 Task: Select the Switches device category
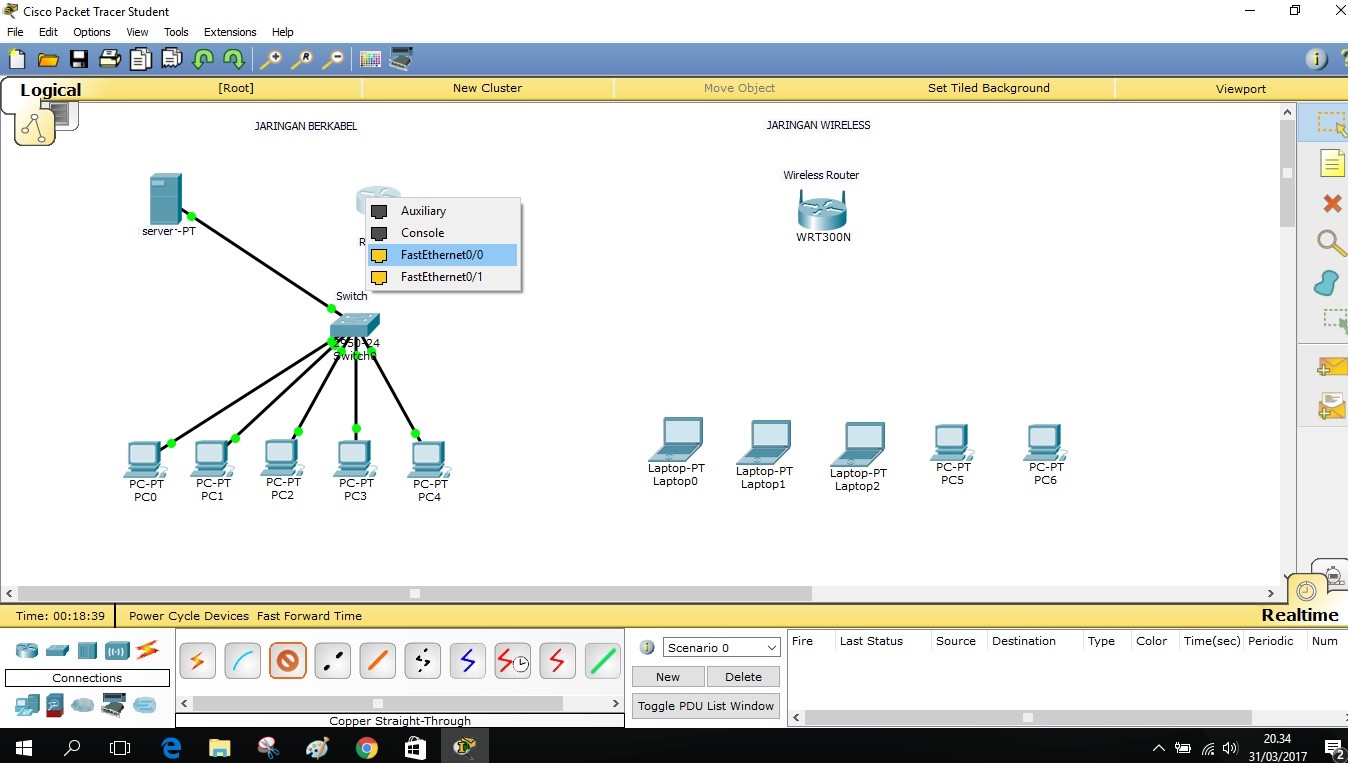(x=57, y=651)
